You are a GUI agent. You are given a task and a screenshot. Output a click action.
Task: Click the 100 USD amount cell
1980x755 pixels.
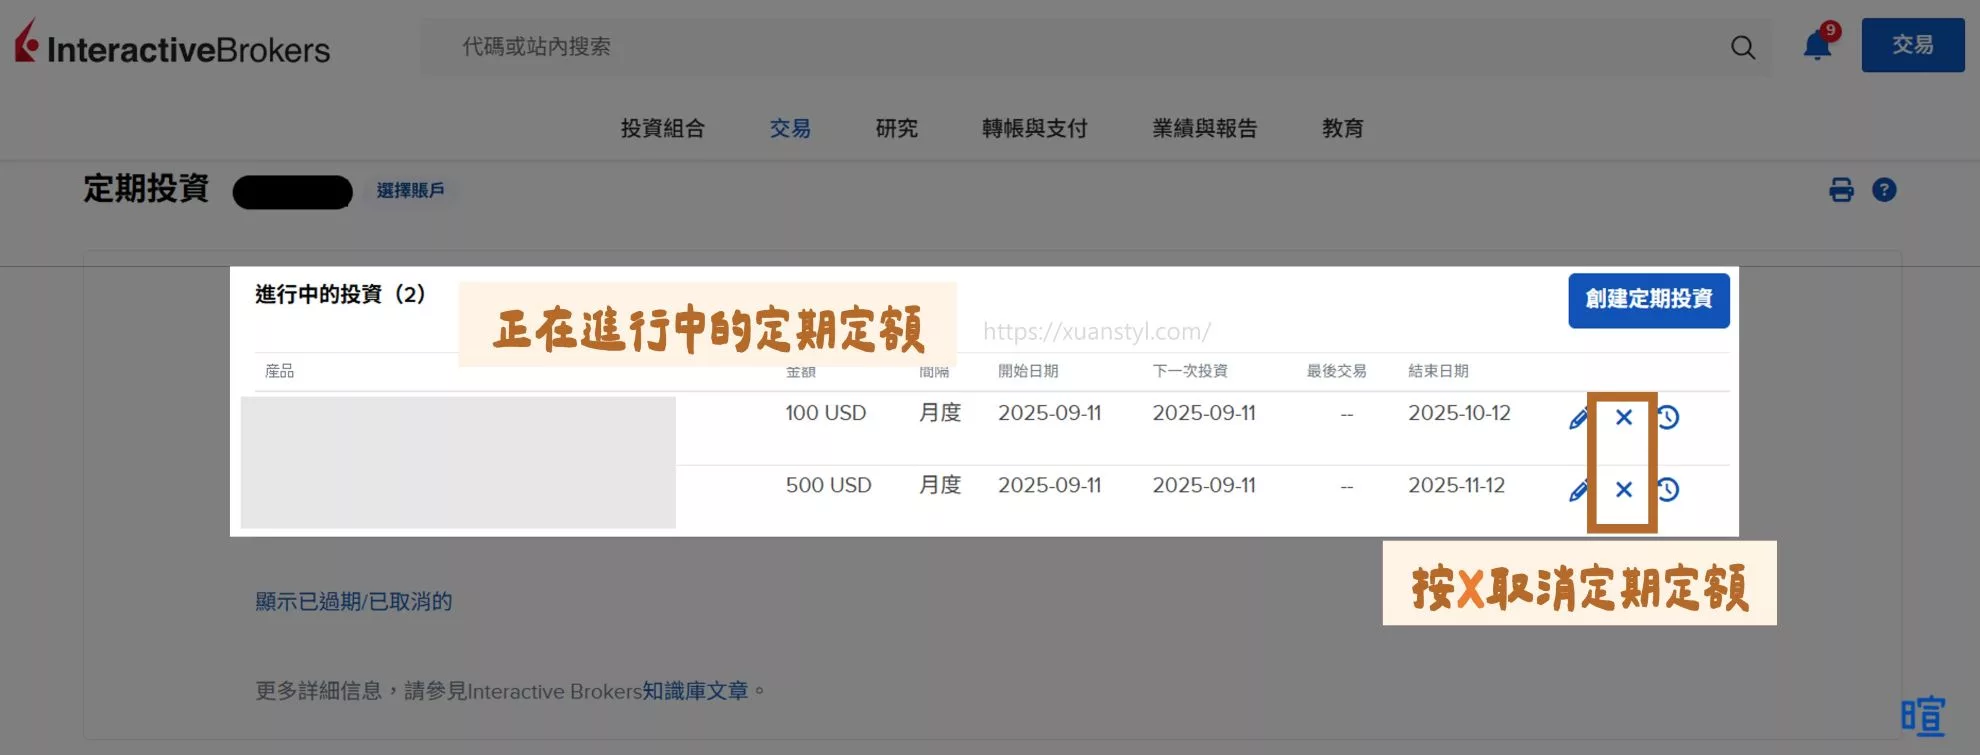pyautogui.click(x=825, y=413)
